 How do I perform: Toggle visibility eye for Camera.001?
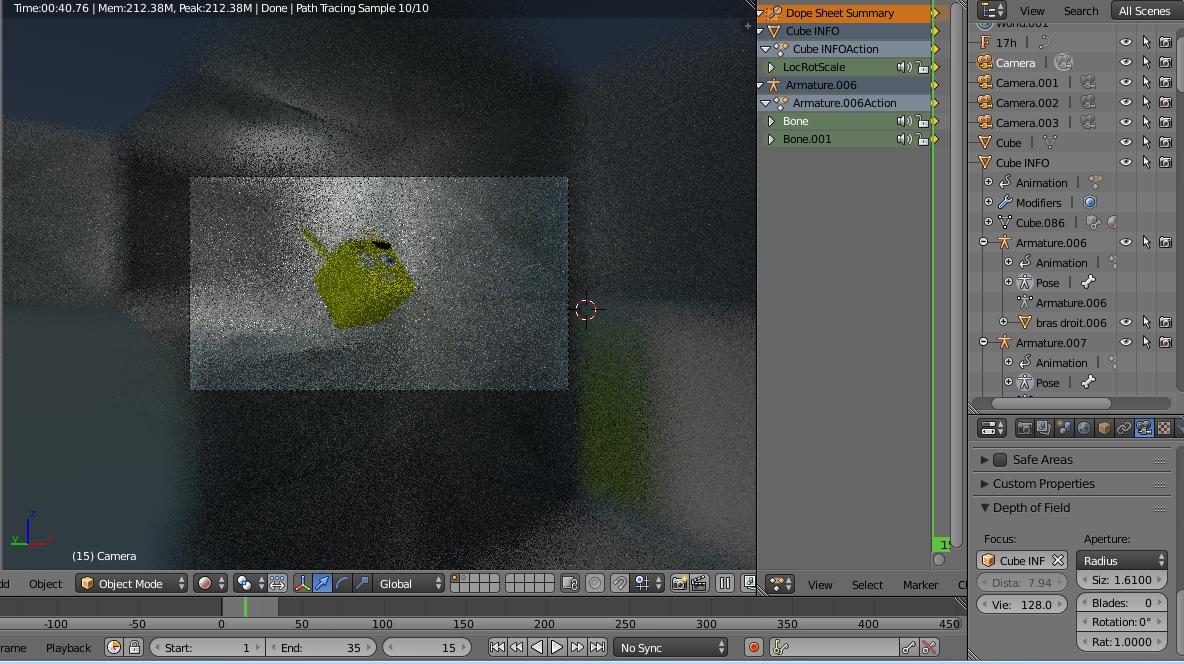click(1125, 82)
